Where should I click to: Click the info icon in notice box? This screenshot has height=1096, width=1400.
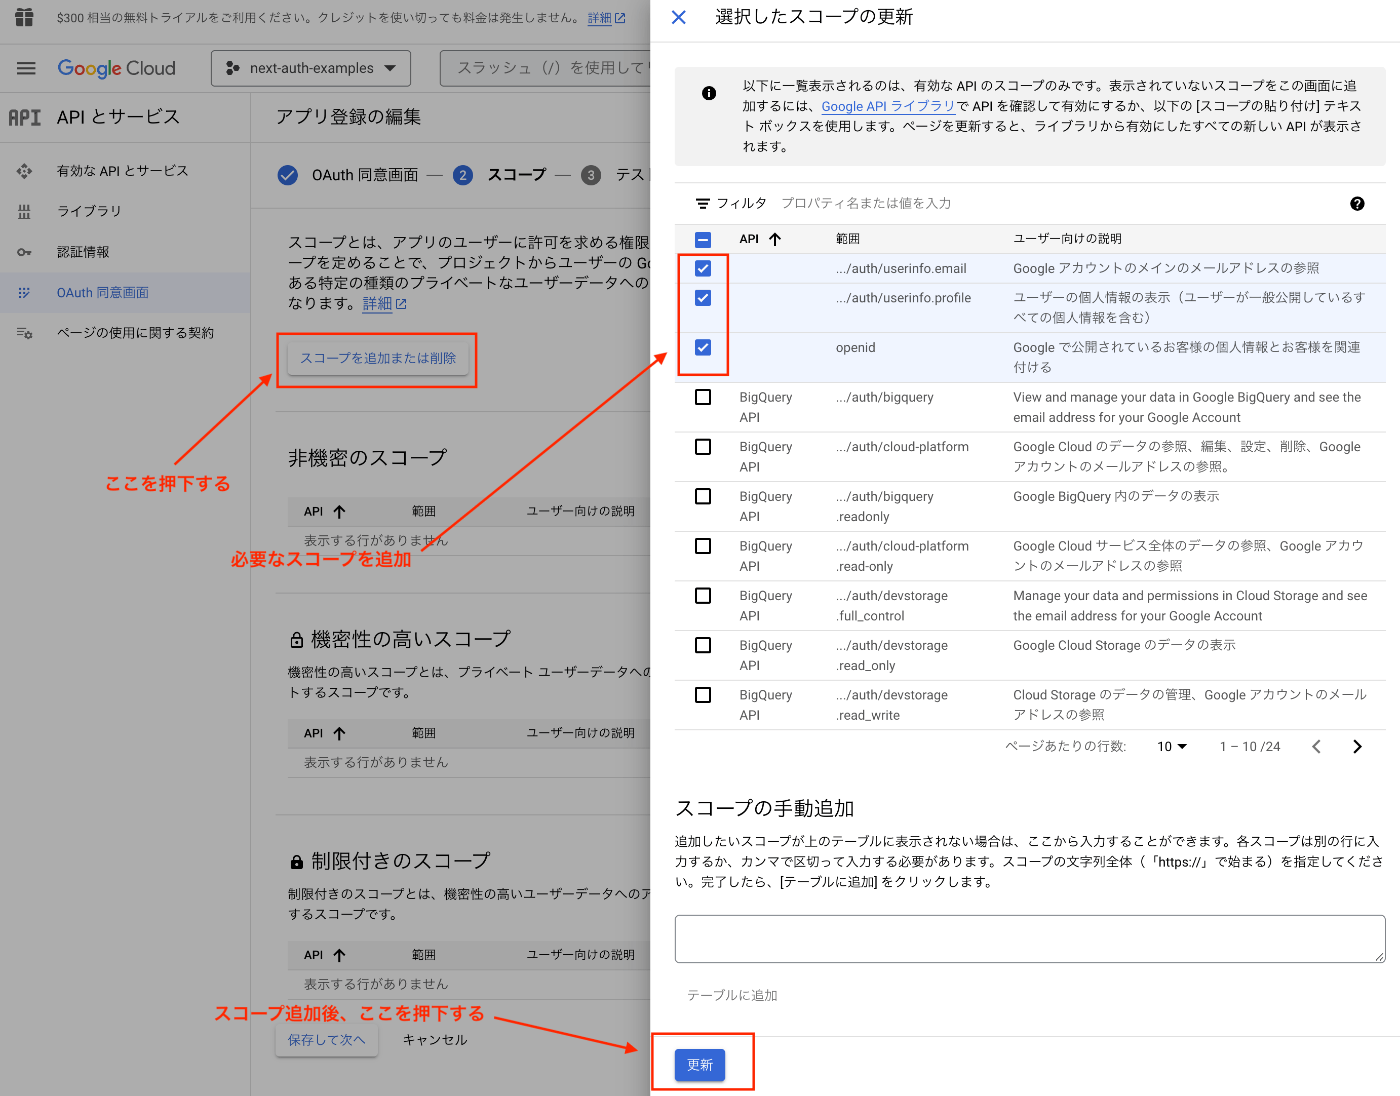(709, 93)
